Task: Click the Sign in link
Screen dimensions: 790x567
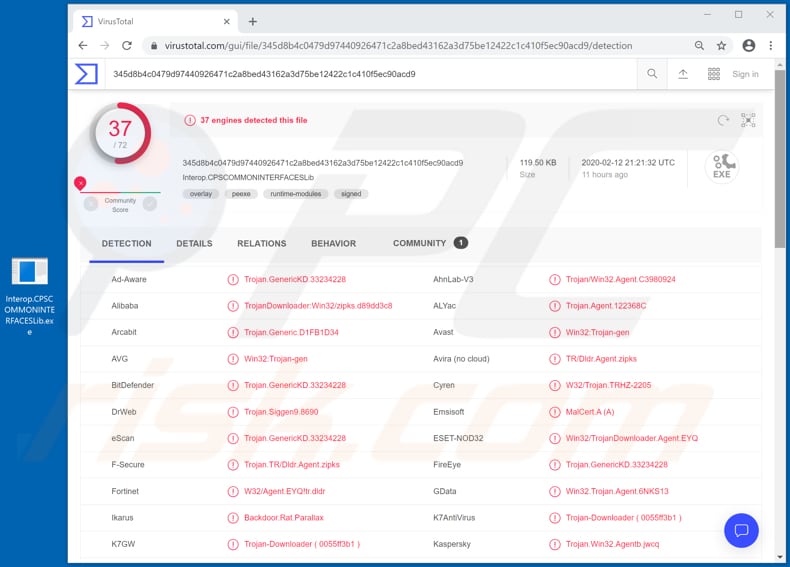Action: [x=745, y=74]
